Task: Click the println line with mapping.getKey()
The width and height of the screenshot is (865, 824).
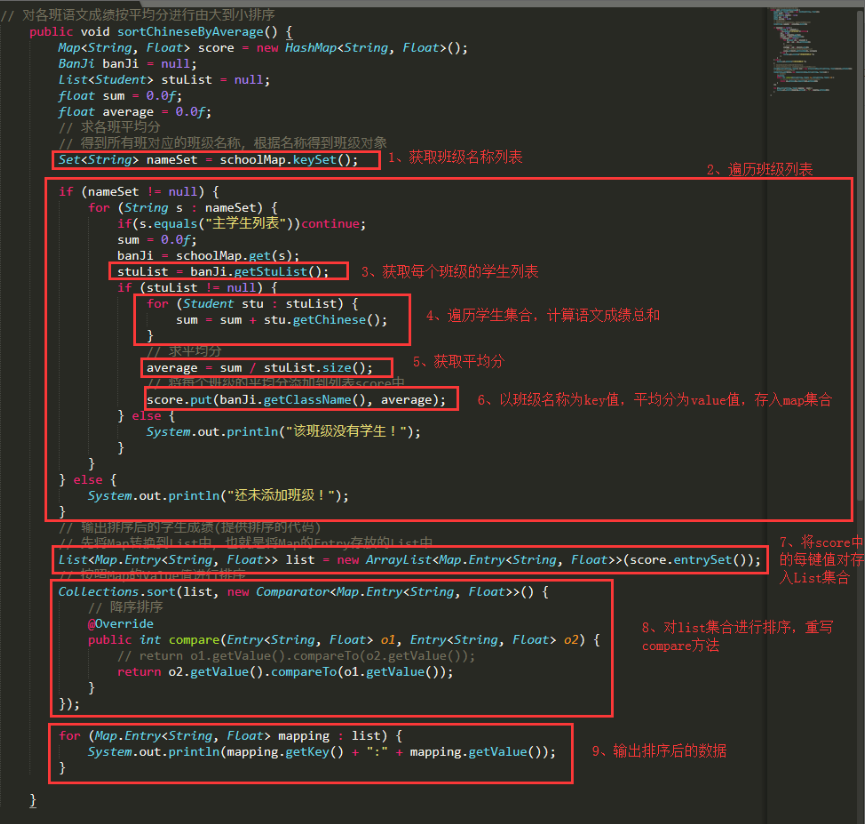Action: [322, 752]
